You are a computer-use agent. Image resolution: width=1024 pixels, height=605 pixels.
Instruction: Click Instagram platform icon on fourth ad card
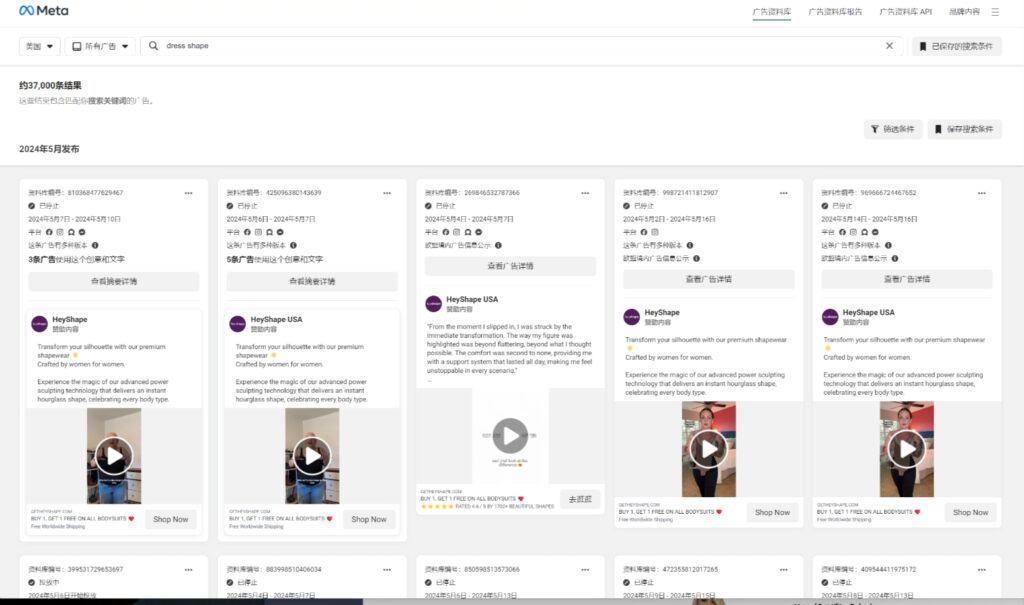tap(655, 232)
